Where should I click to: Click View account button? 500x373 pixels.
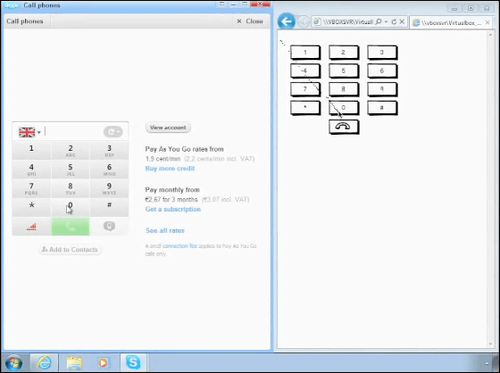click(x=168, y=127)
